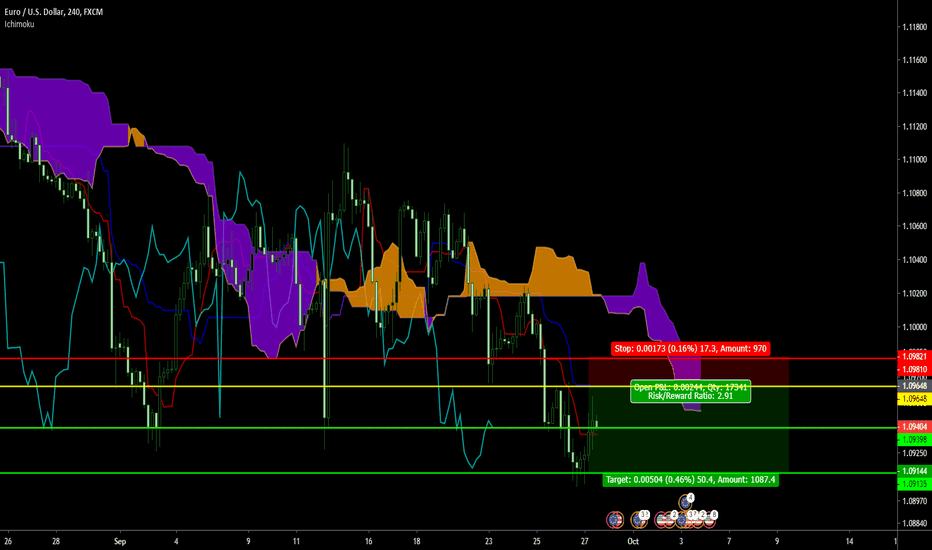
Task: Click the 1.09821 red price label
Action: coord(914,357)
